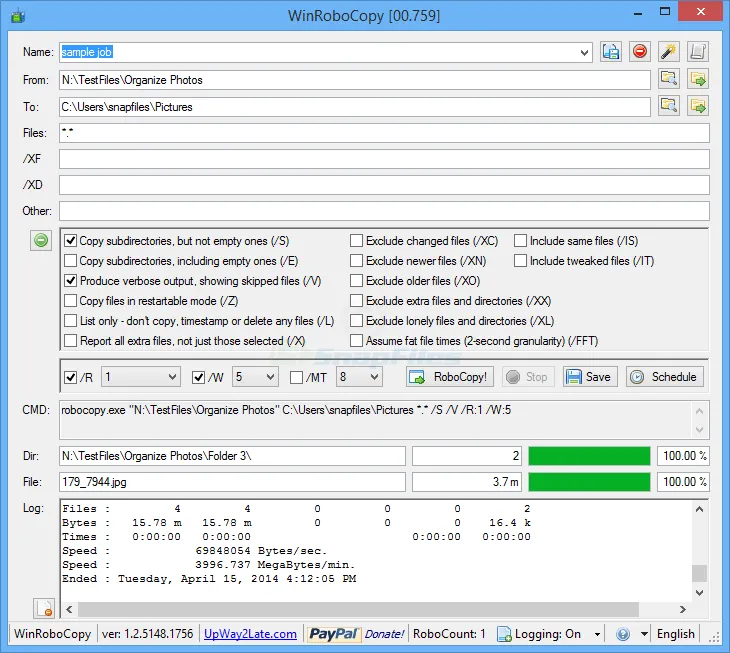The height and width of the screenshot is (653, 730).
Task: Click the log file icon below Log
Action: [44, 608]
